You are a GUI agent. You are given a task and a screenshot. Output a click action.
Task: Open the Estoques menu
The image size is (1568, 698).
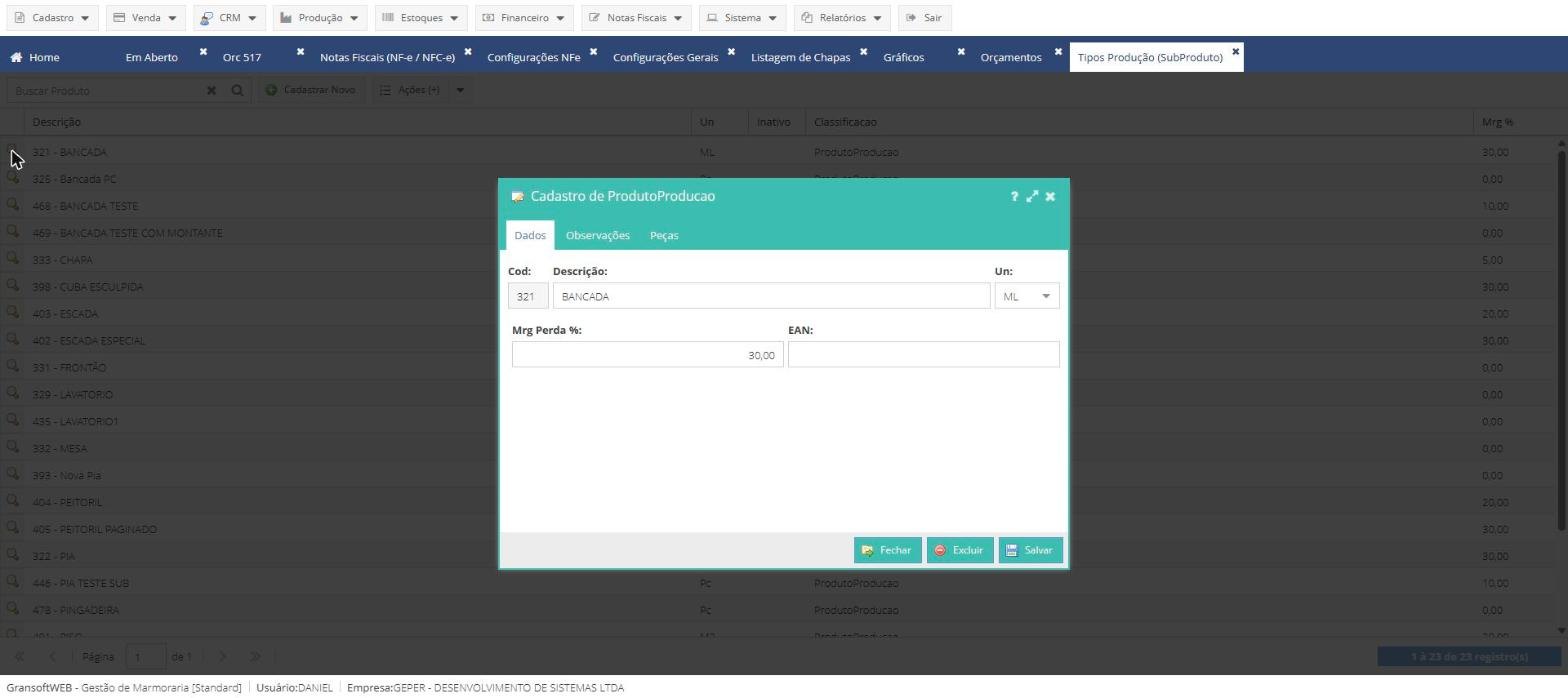coord(421,18)
